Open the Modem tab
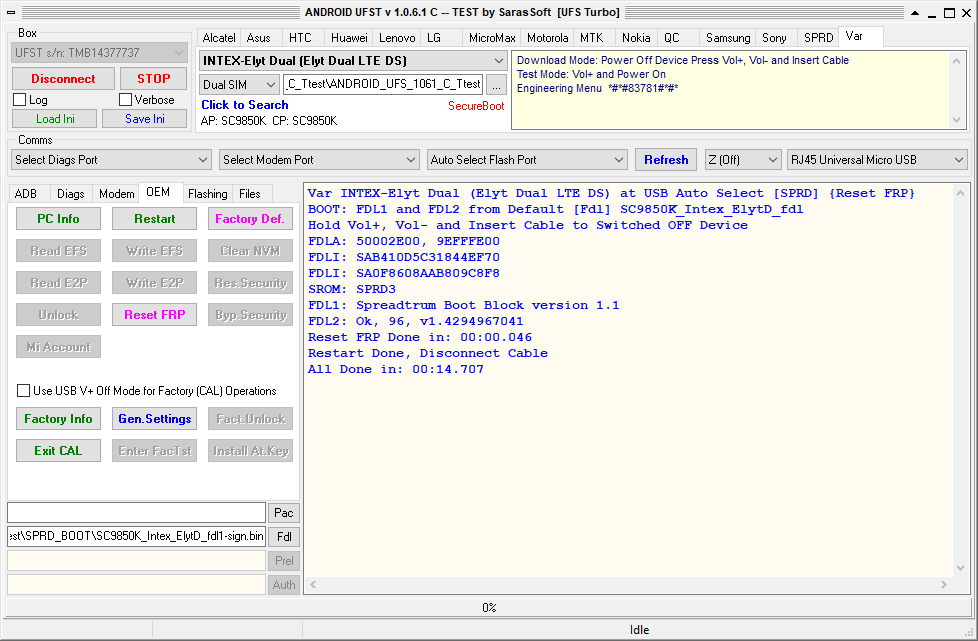 pyautogui.click(x=117, y=194)
